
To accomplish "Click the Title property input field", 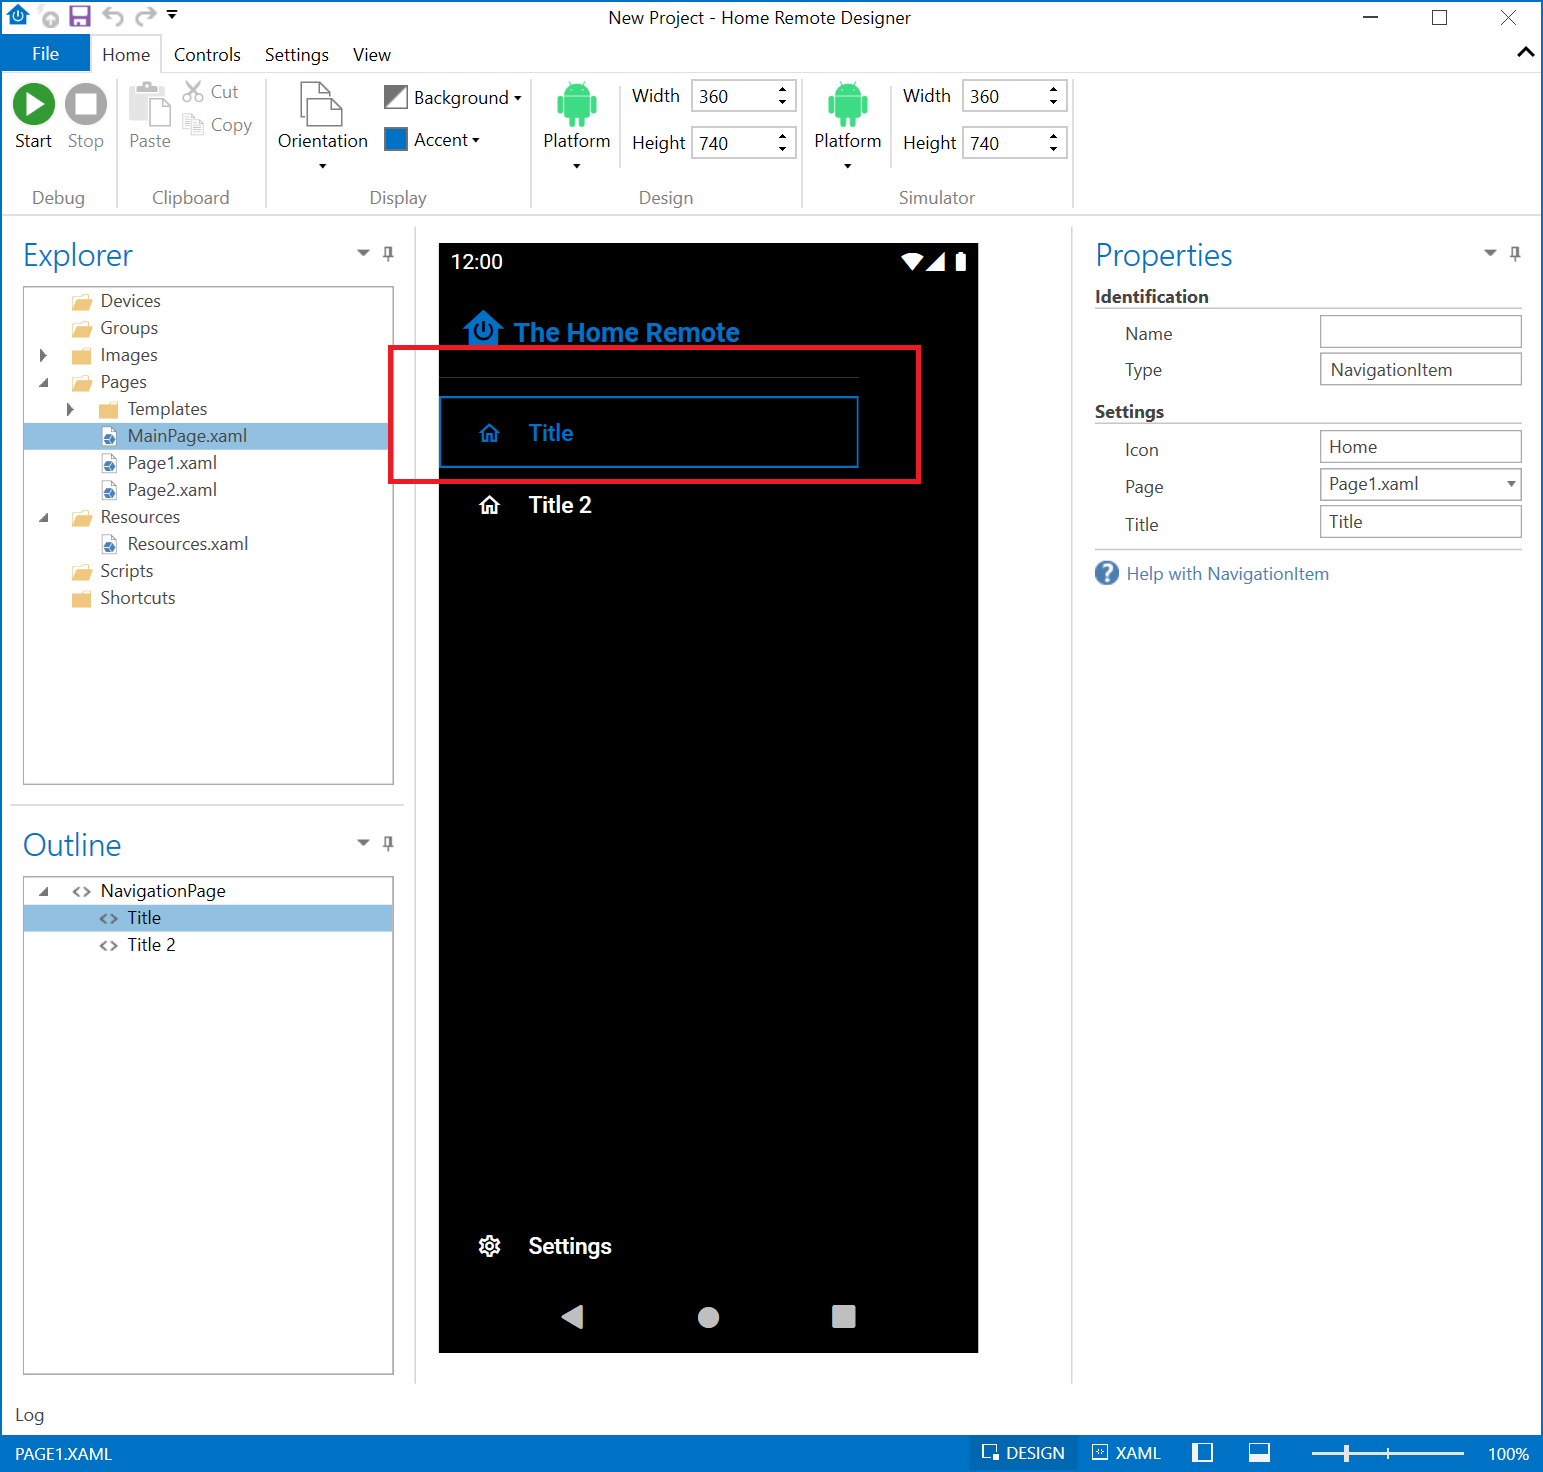I will (1420, 521).
